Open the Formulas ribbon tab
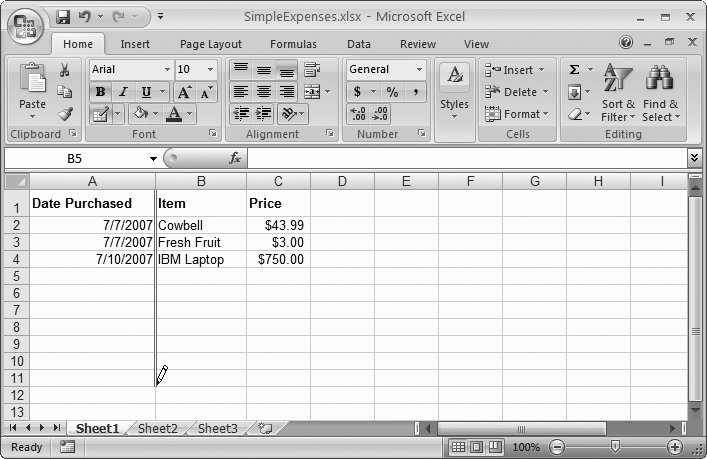 (x=293, y=44)
